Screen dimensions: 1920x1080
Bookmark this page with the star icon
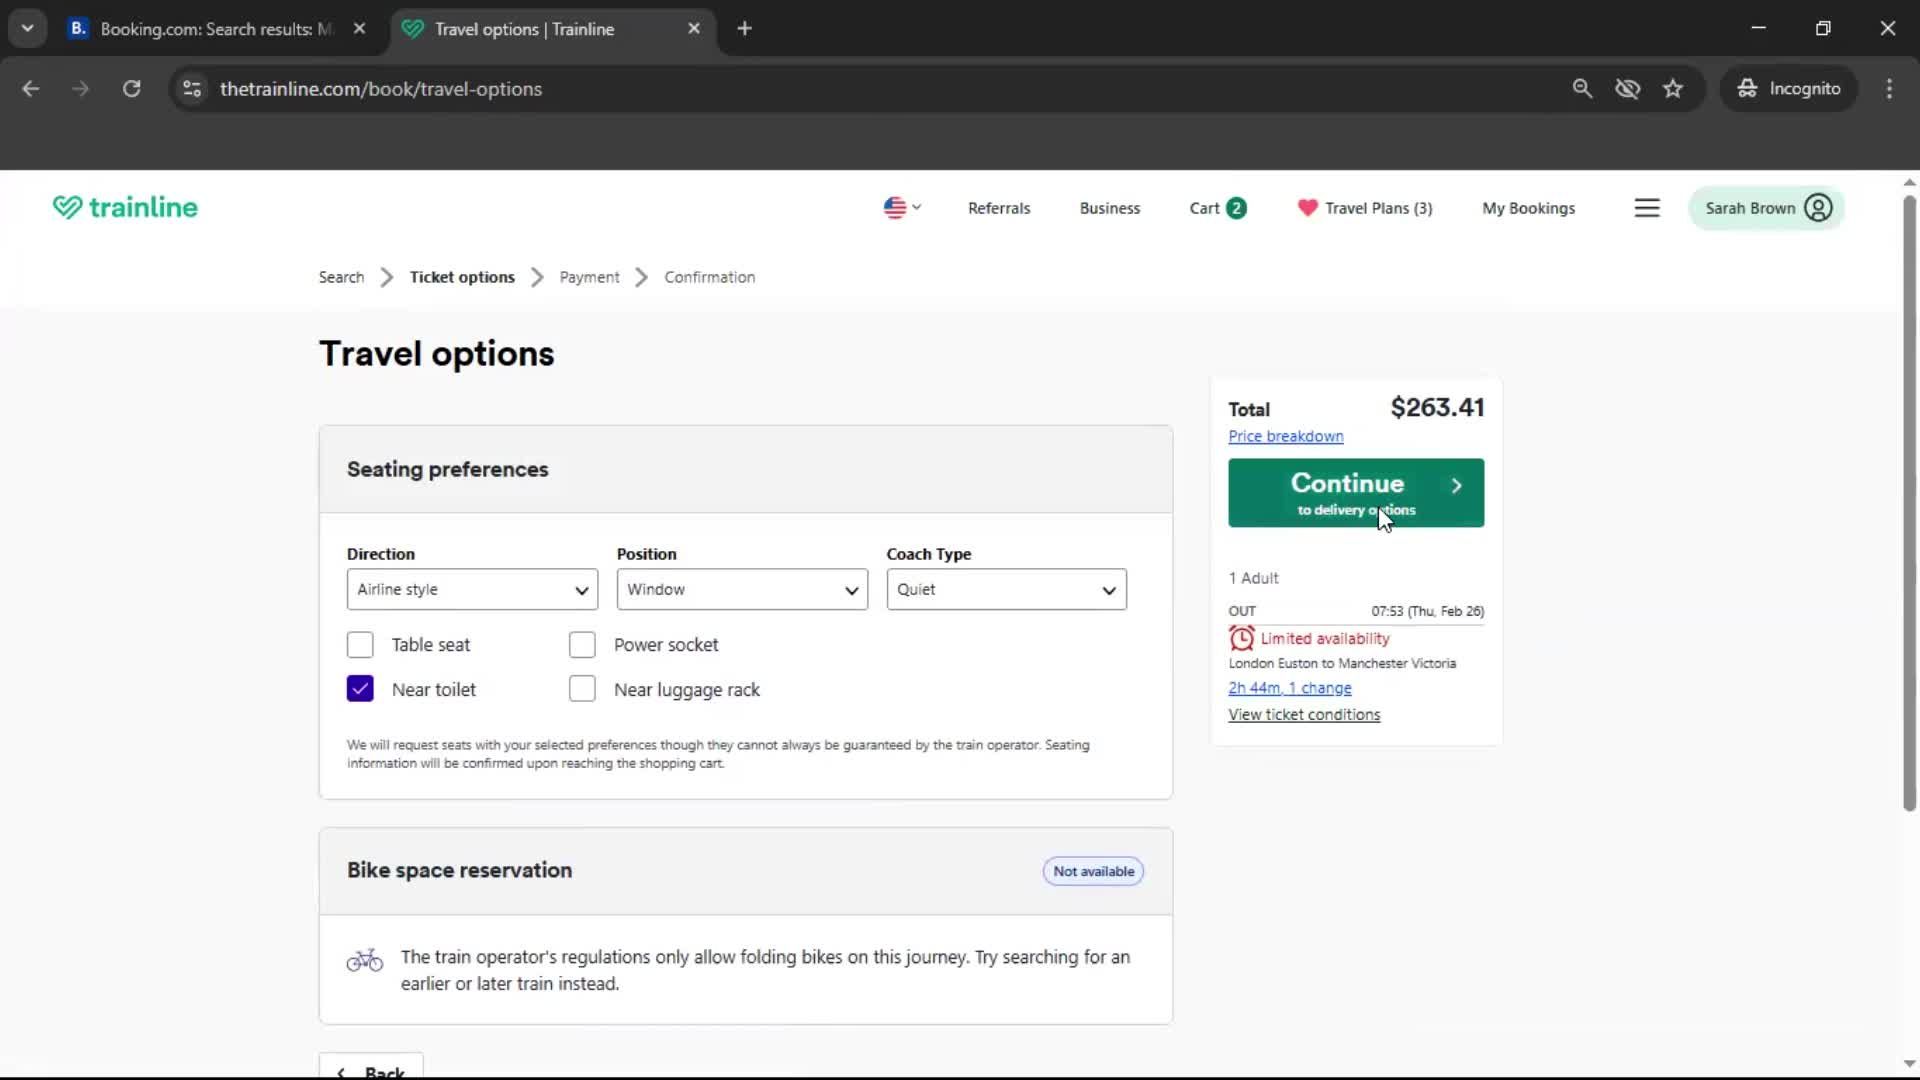click(x=1673, y=88)
